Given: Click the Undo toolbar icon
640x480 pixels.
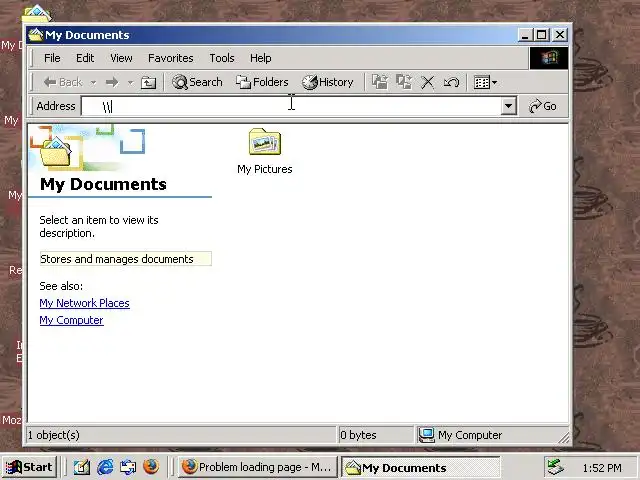Looking at the screenshot, I should (x=451, y=82).
